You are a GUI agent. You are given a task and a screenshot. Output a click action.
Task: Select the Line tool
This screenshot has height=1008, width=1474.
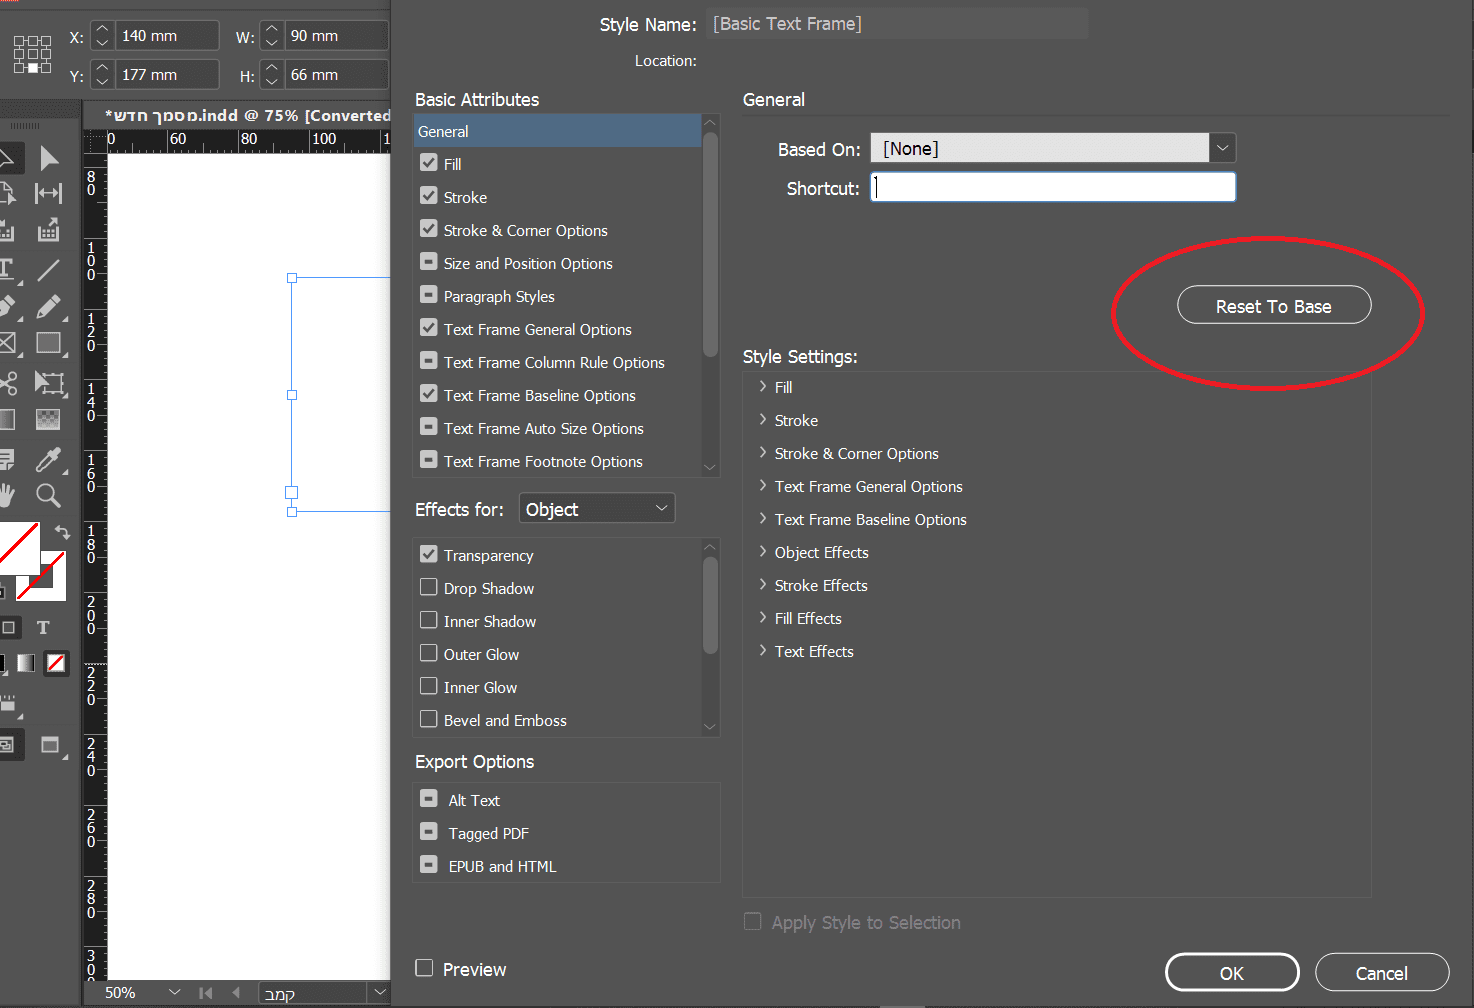48,270
